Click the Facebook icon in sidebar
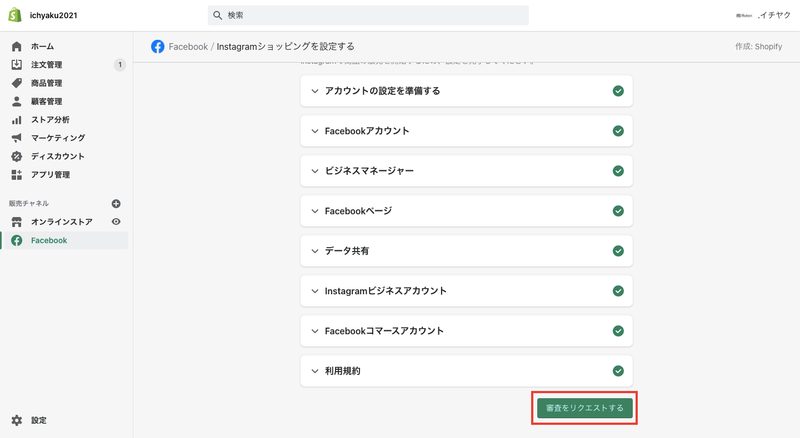The image size is (800, 438). [x=16, y=240]
